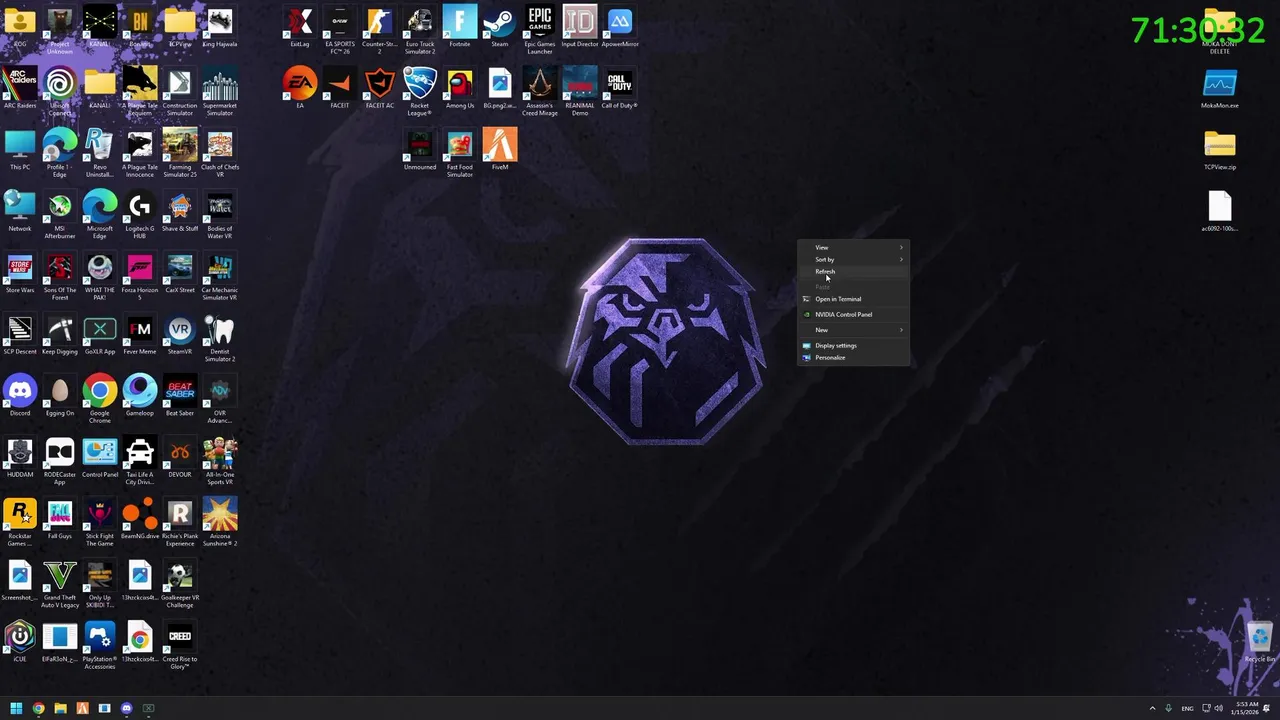Select the Supermarket Simulator desktop icon
The height and width of the screenshot is (720, 1280).
point(220,92)
